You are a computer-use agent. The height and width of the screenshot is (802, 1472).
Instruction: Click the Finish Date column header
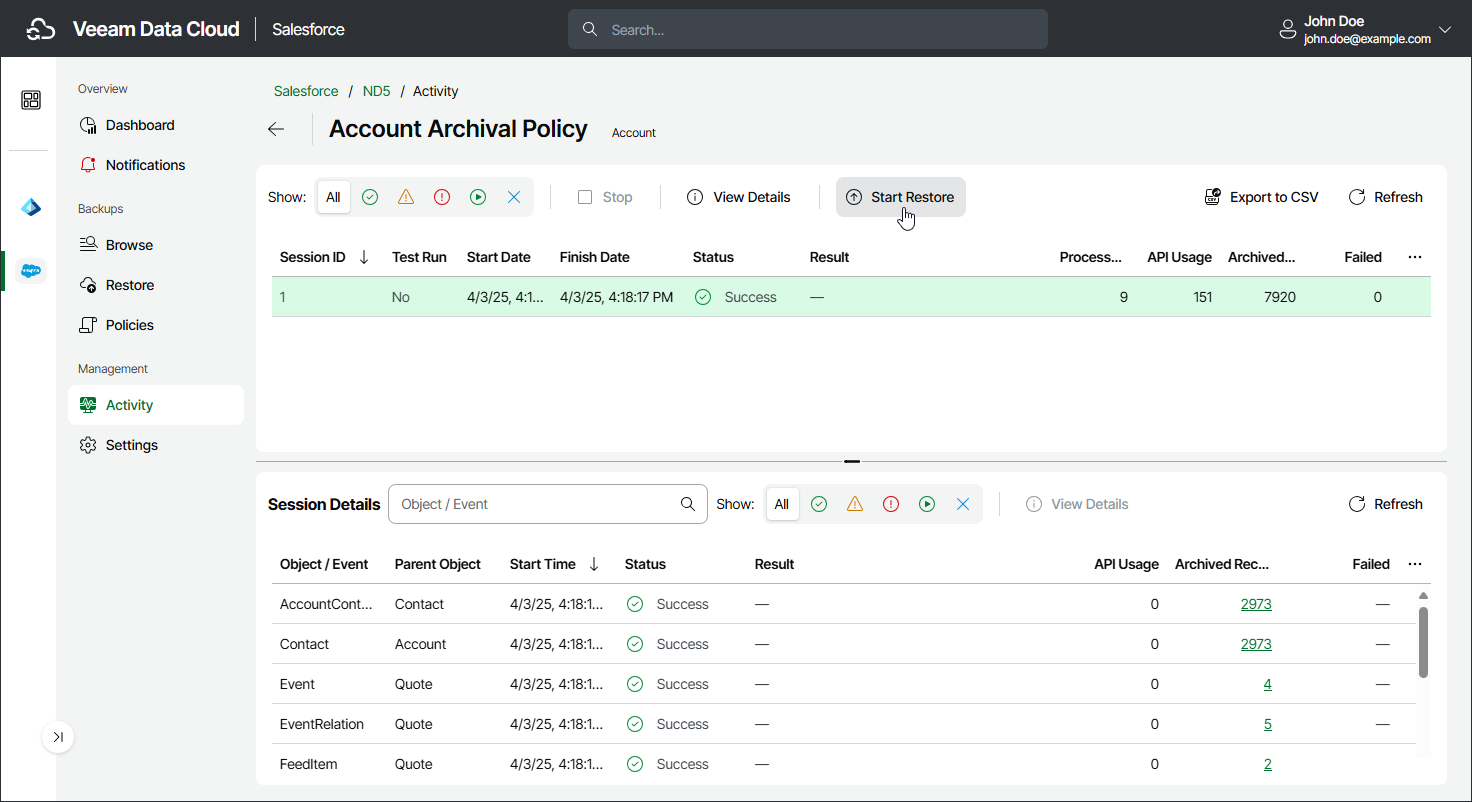[595, 257]
